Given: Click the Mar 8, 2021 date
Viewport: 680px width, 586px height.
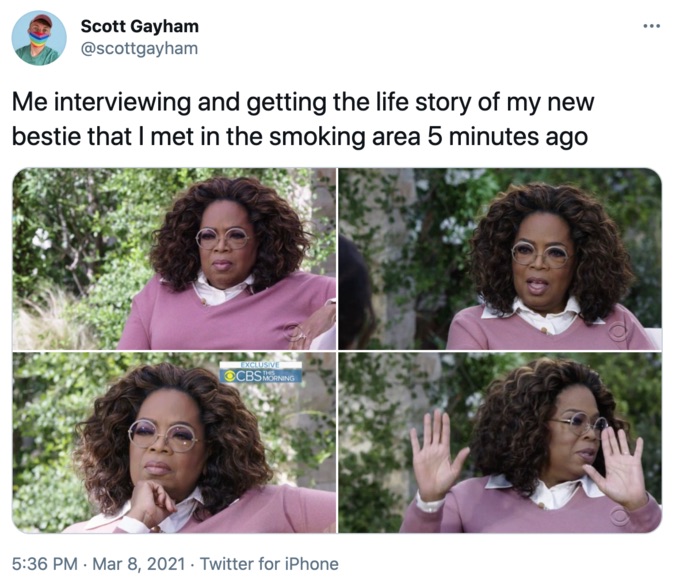Looking at the screenshot, I should [x=139, y=564].
